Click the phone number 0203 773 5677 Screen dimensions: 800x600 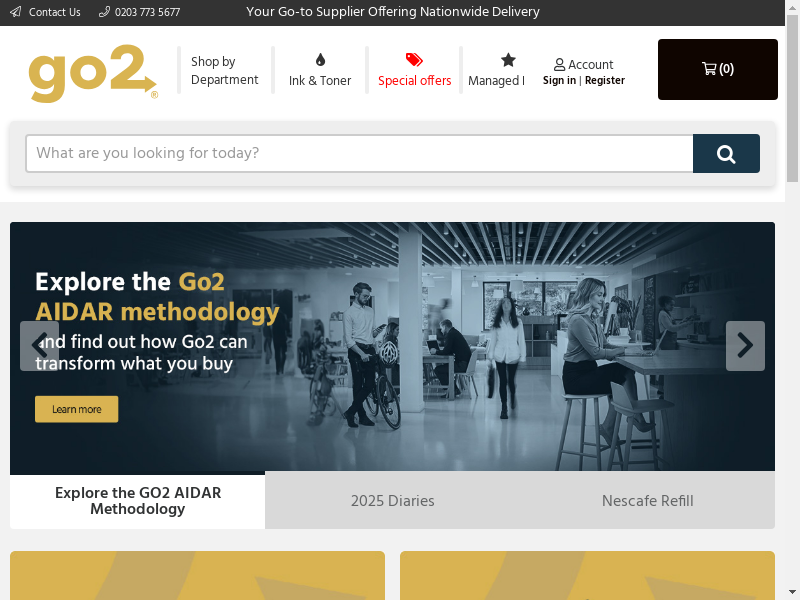tap(147, 12)
